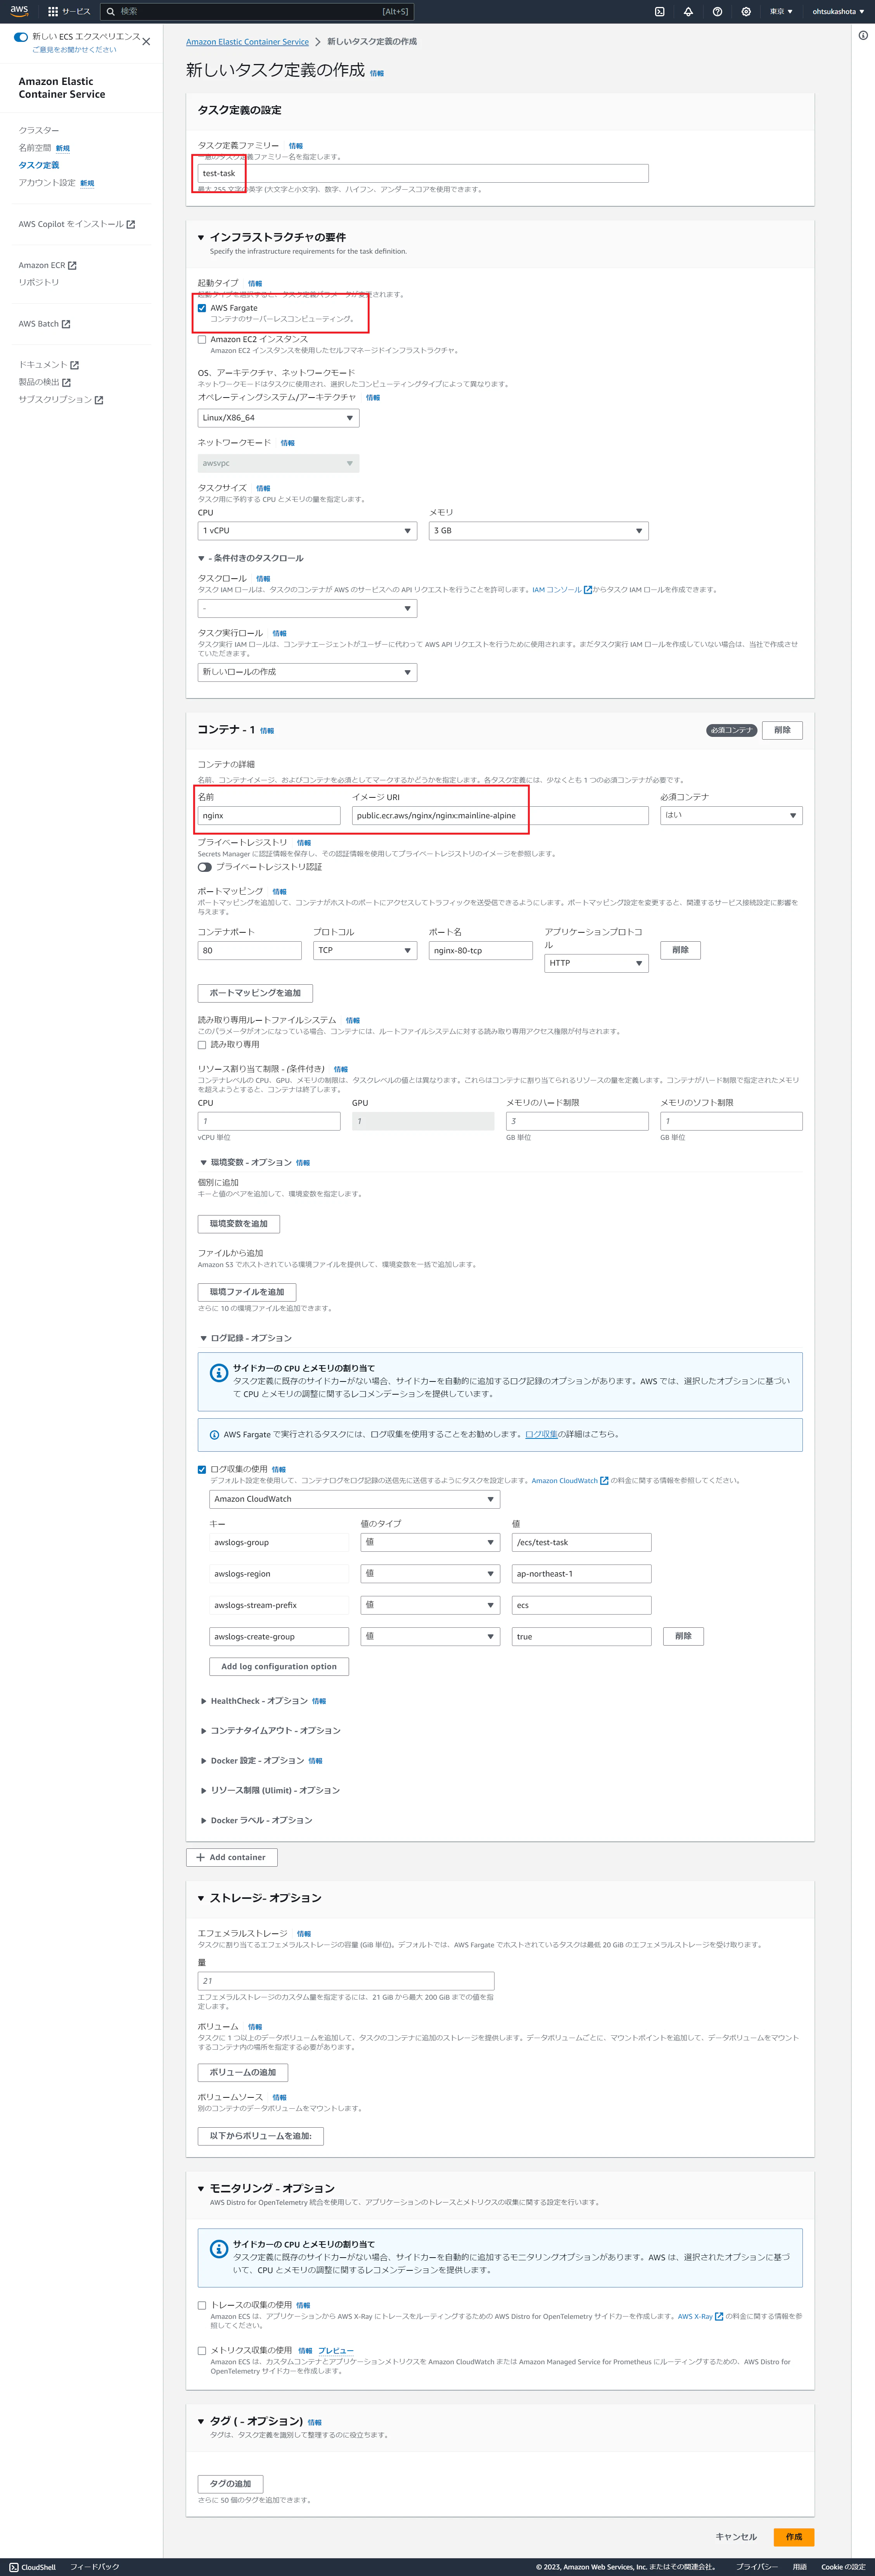Screen dimensions: 875x2576
Task: Open the Amazon CloudWatch log driver dropdown
Action: click(x=355, y=1499)
